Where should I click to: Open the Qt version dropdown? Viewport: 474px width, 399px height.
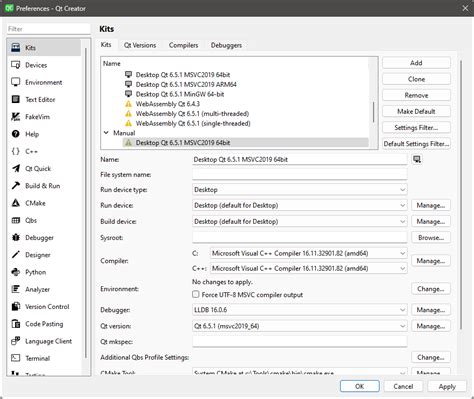(x=300, y=326)
